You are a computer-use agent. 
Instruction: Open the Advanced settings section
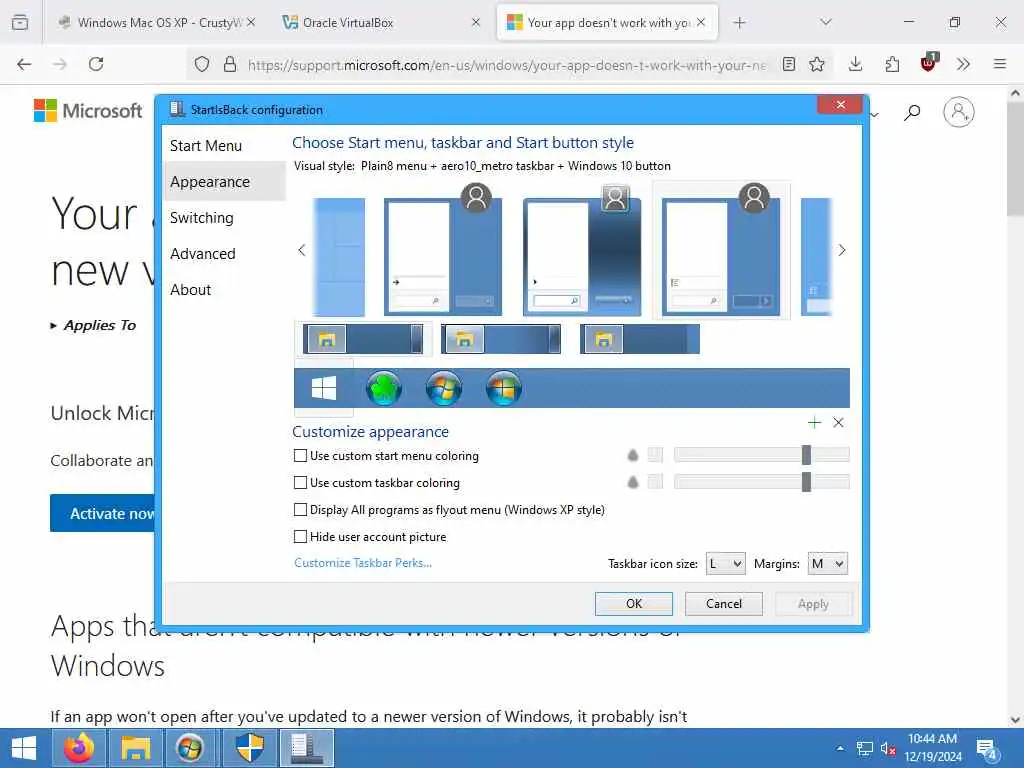coord(224,253)
